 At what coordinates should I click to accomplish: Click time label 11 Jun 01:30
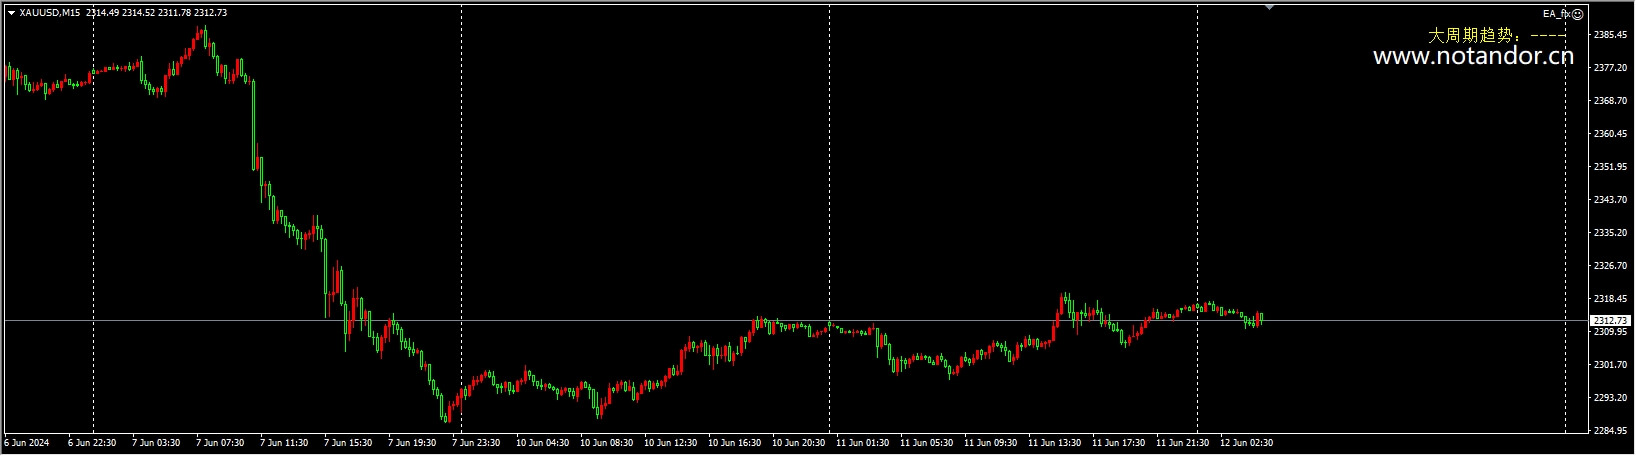[x=862, y=442]
